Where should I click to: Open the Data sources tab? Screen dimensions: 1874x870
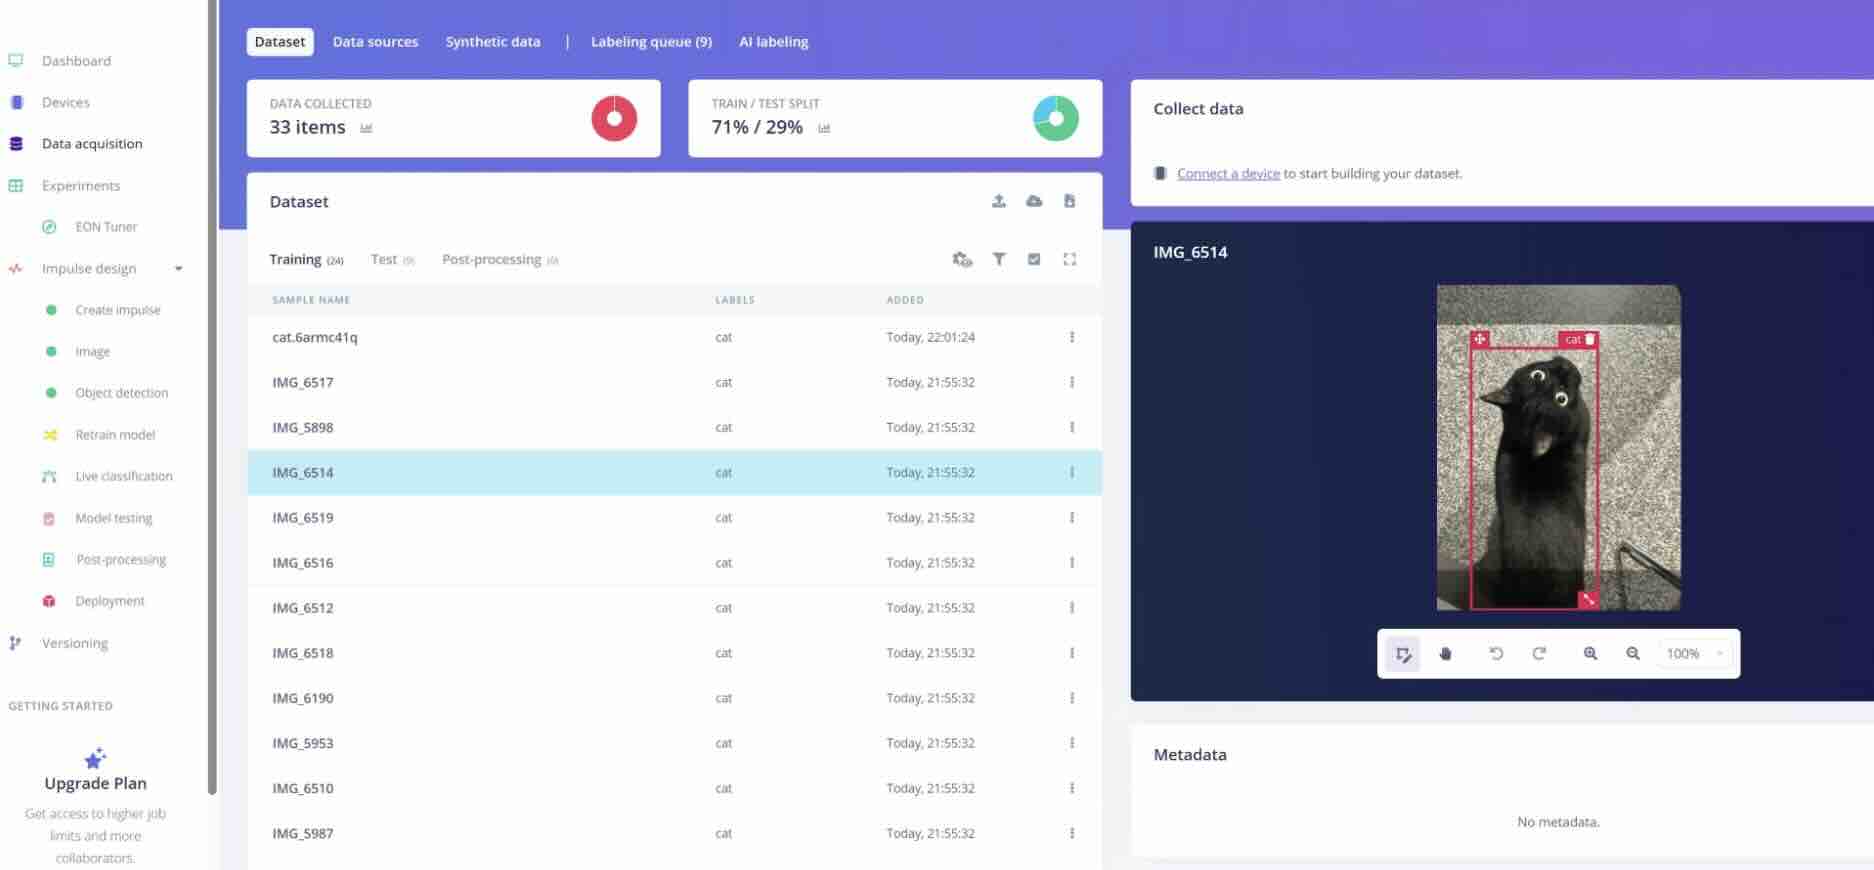tap(375, 42)
